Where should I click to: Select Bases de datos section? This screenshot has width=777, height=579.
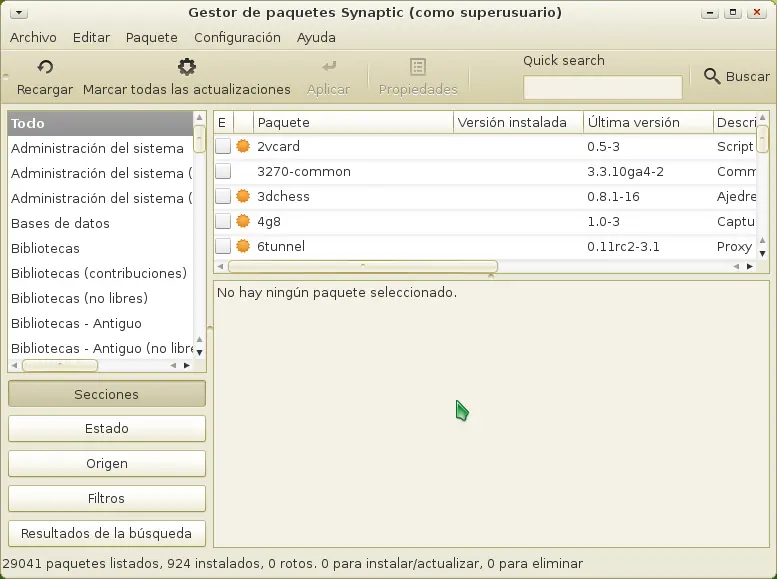coord(100,223)
